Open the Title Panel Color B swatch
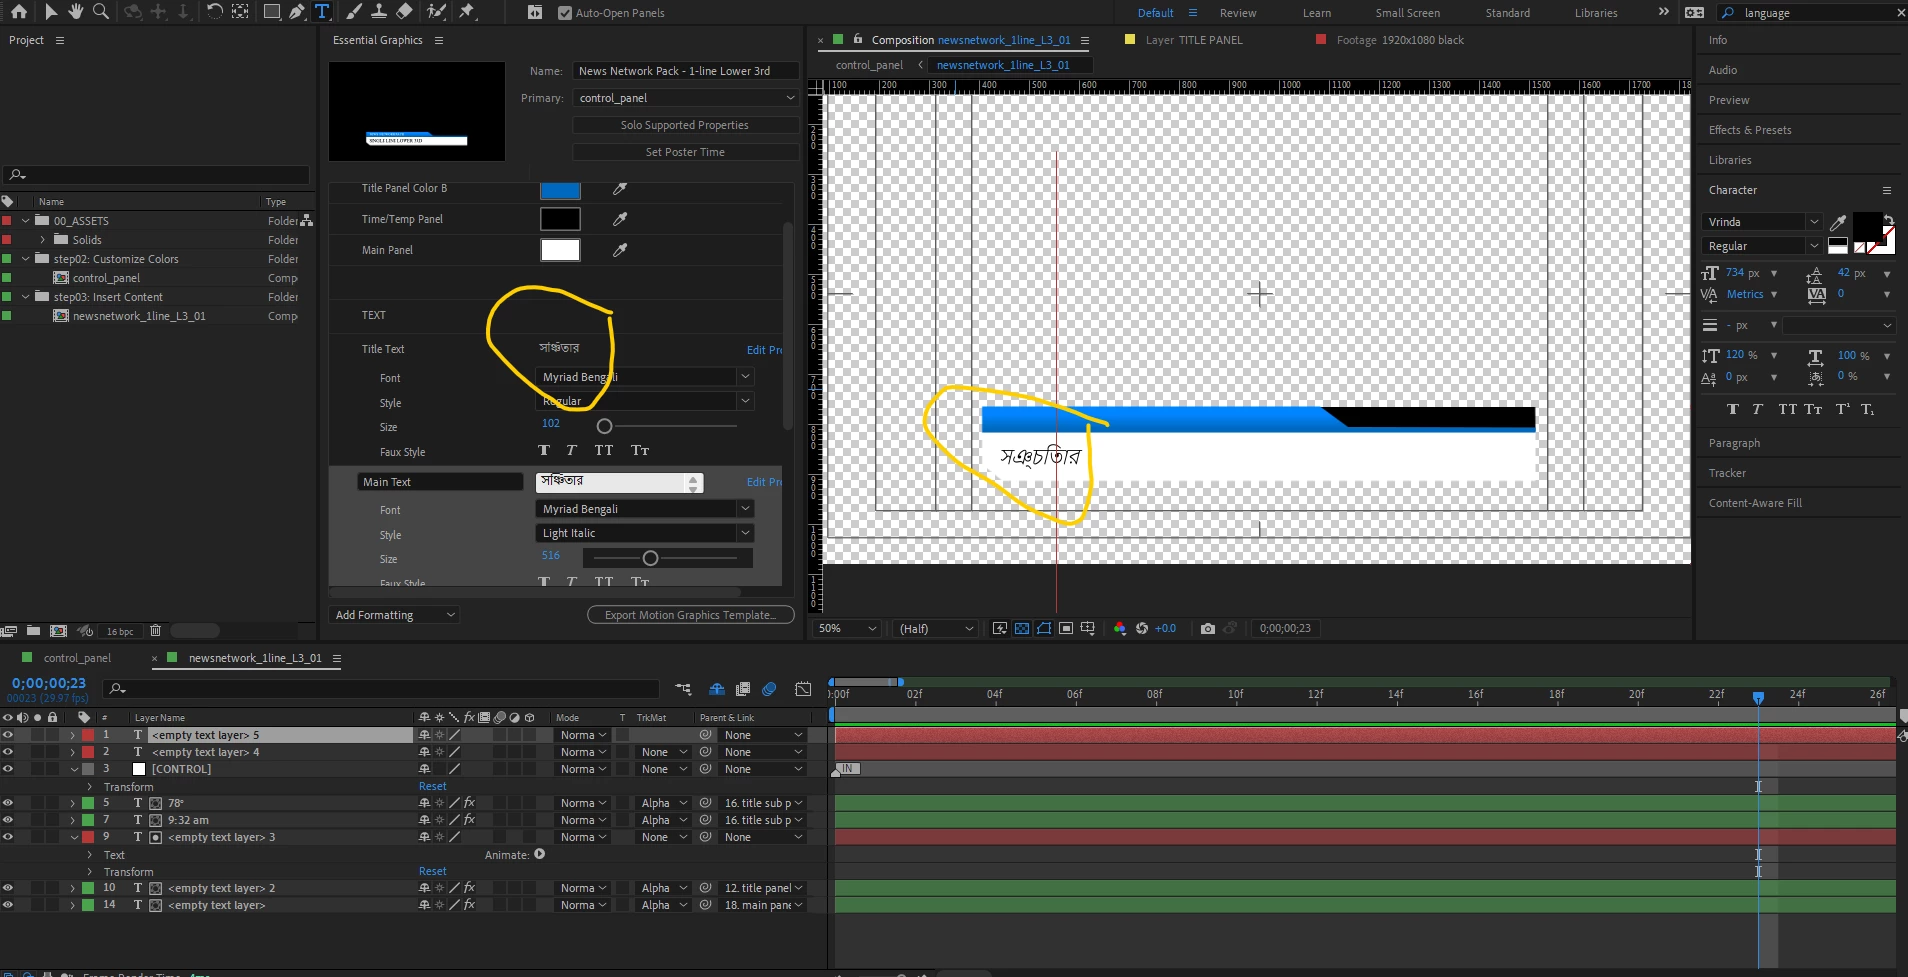 coord(560,189)
